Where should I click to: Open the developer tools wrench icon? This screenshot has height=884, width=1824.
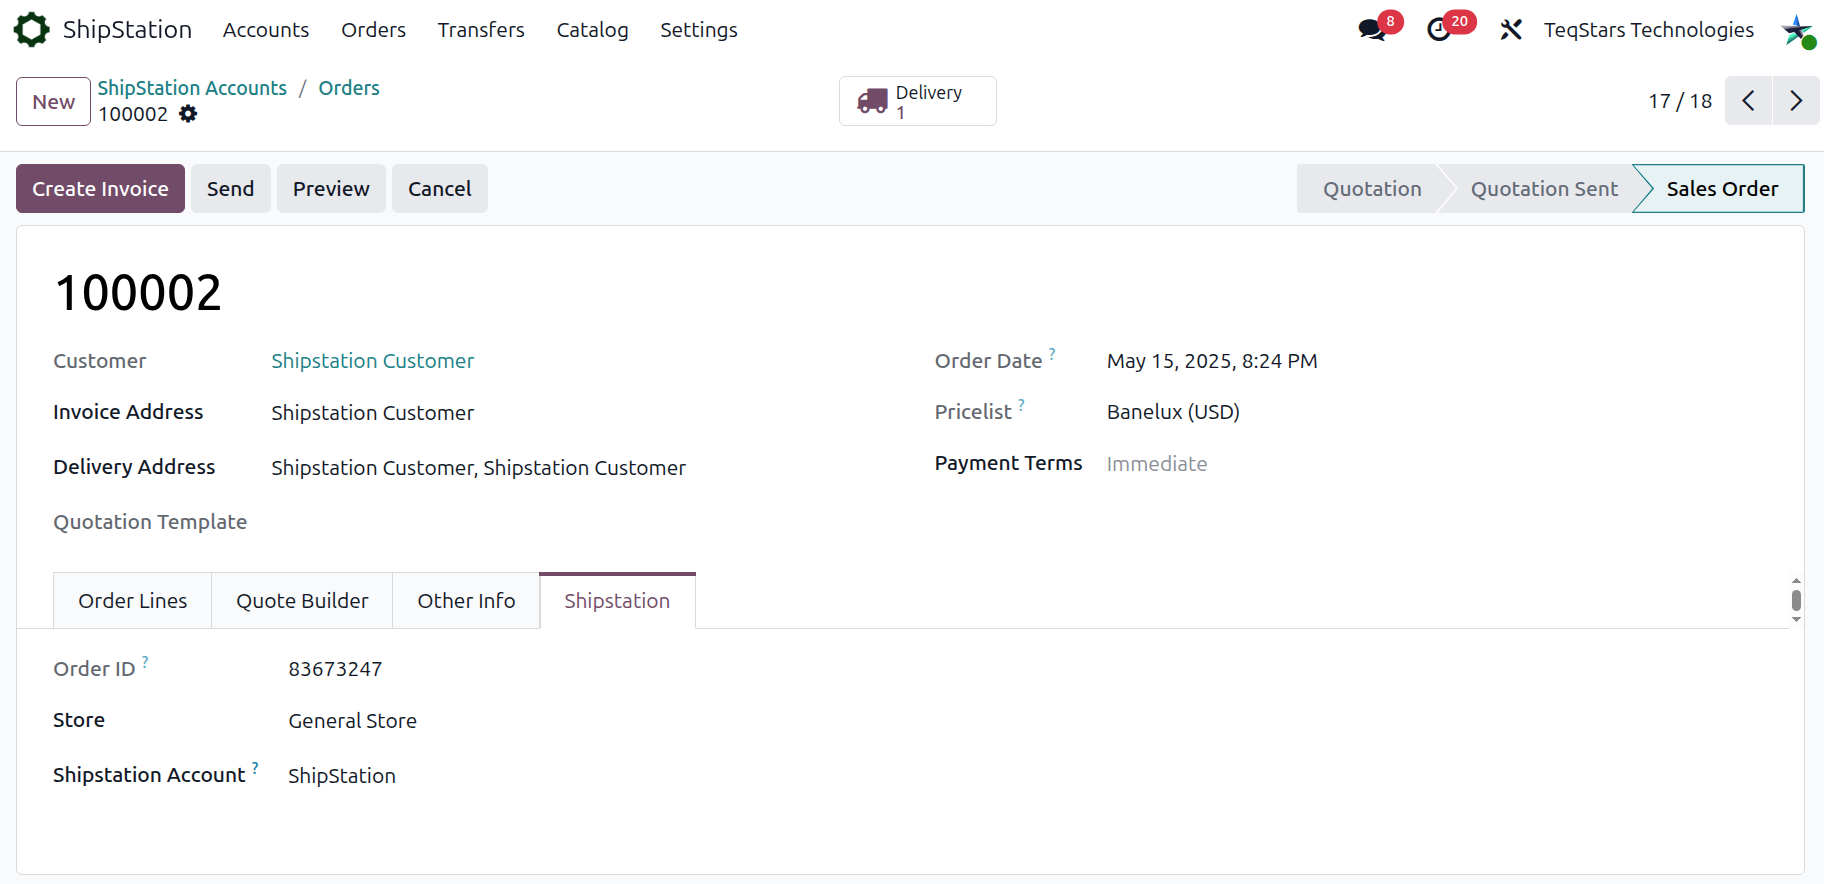pos(1511,30)
